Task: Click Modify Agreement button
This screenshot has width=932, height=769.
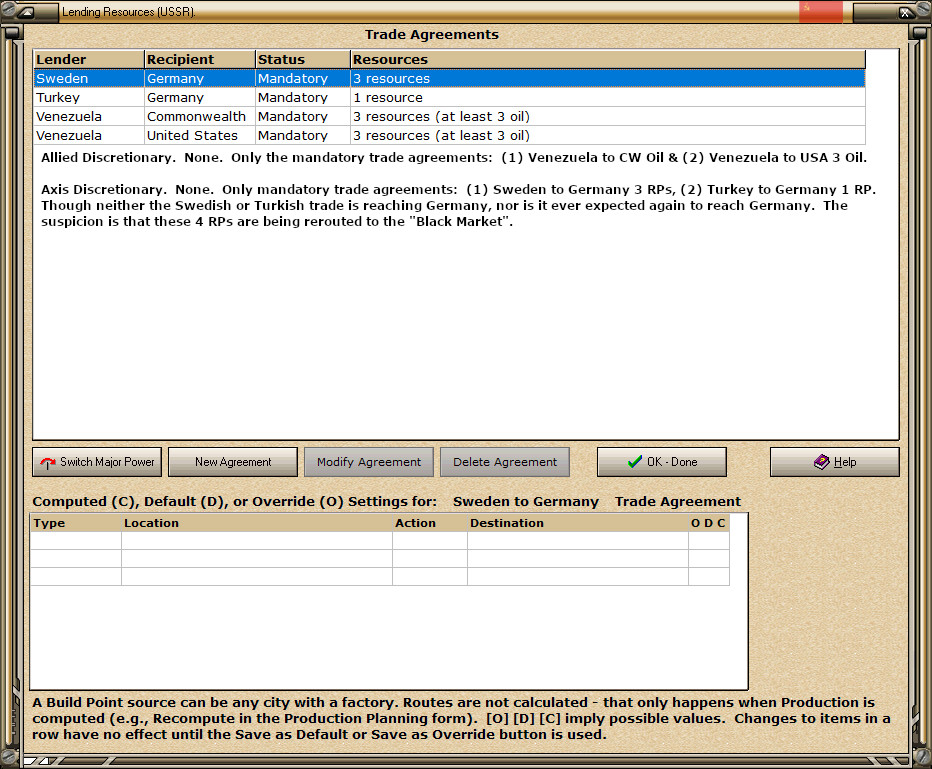Action: point(369,462)
